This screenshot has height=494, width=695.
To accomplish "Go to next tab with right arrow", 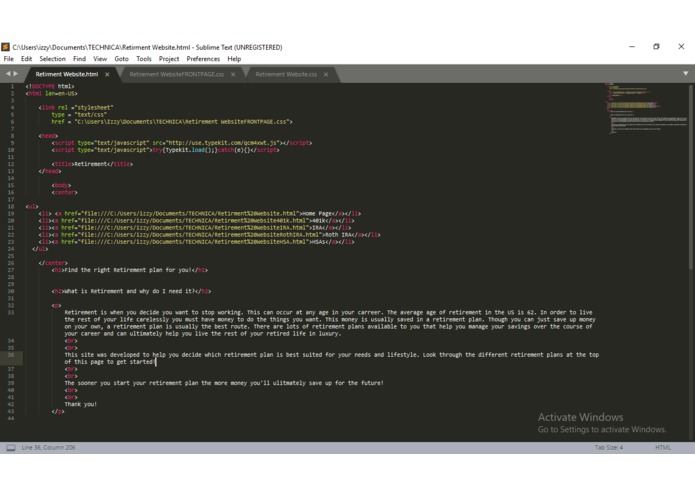I will pos(16,74).
